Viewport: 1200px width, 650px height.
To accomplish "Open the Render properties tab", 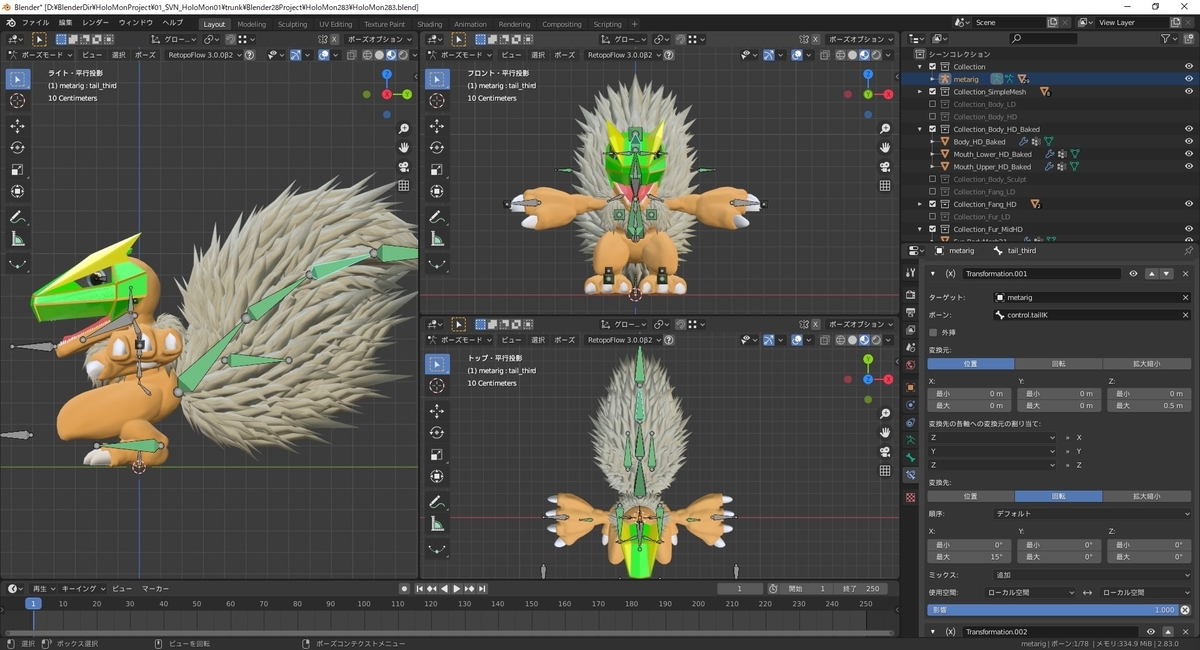I will click(910, 295).
